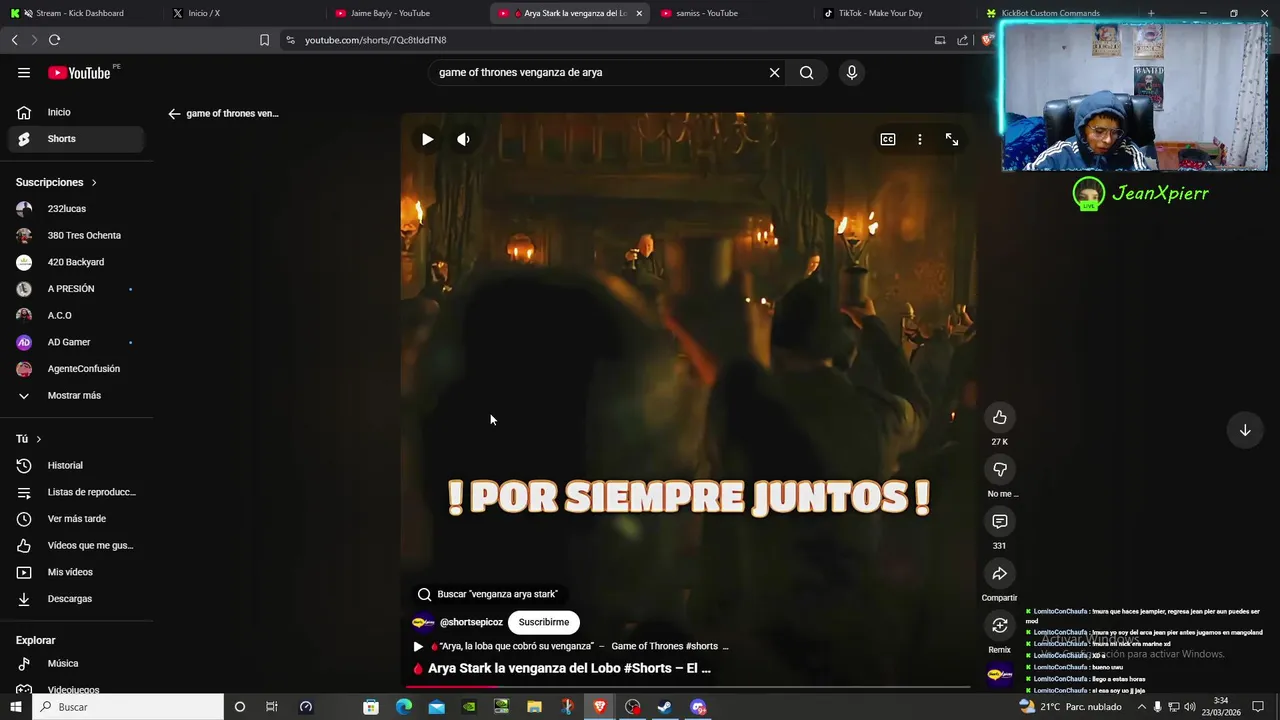Viewport: 1280px width, 720px height.
Task: Open the A PRESIÓN subscription
Action: coord(76,289)
